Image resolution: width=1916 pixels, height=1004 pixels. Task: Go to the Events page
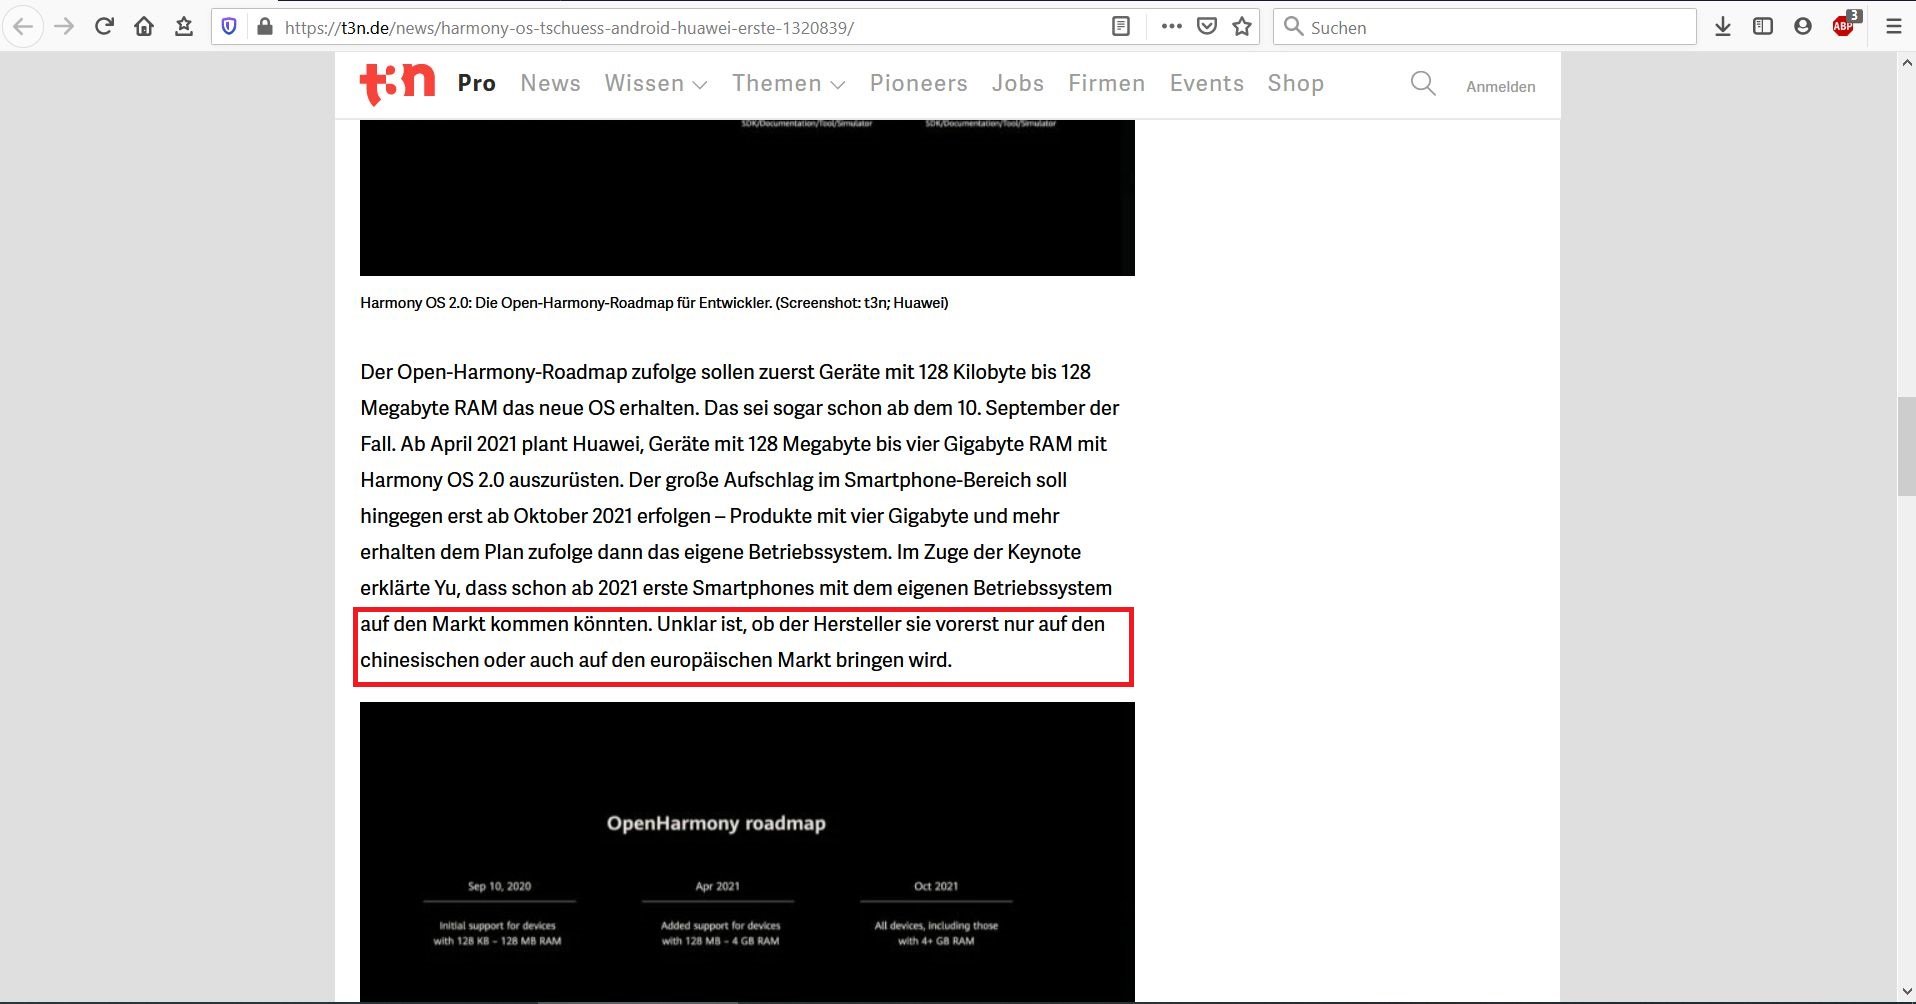point(1207,84)
